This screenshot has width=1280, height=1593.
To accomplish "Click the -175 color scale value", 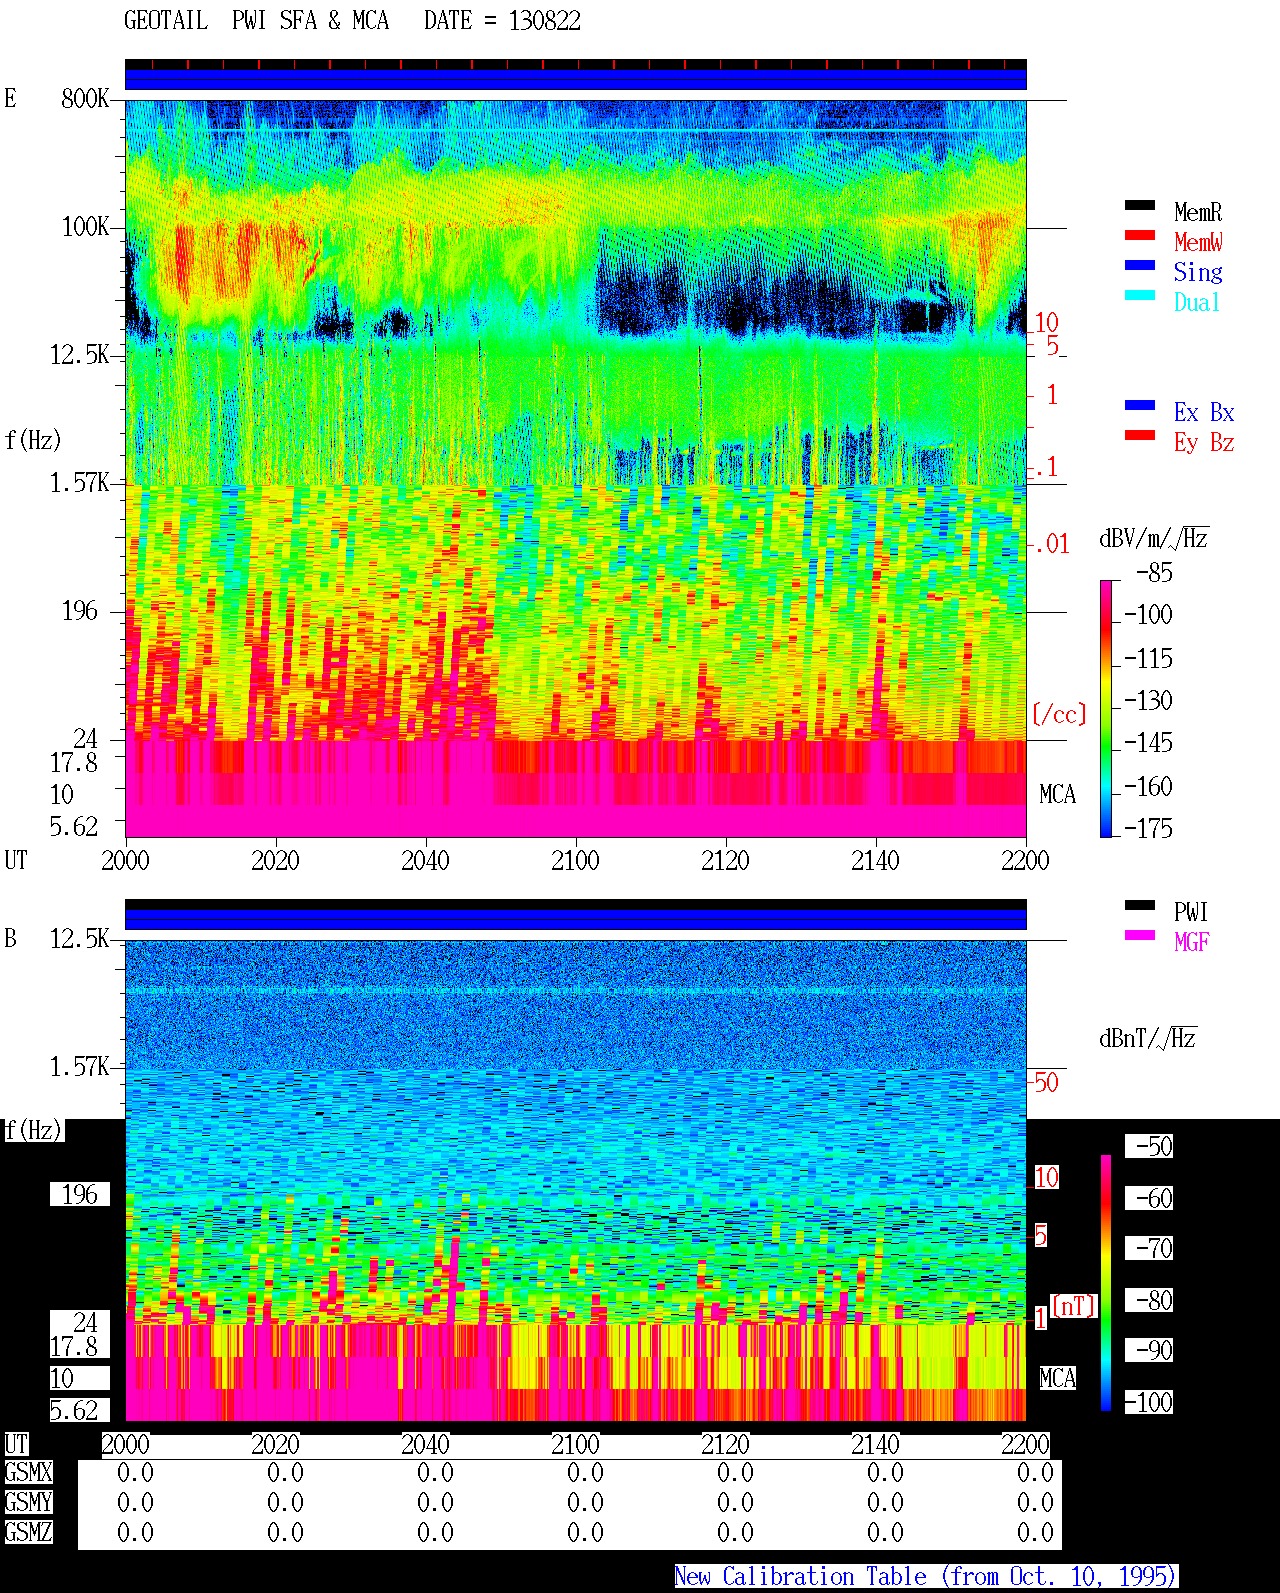I will pos(1148,829).
